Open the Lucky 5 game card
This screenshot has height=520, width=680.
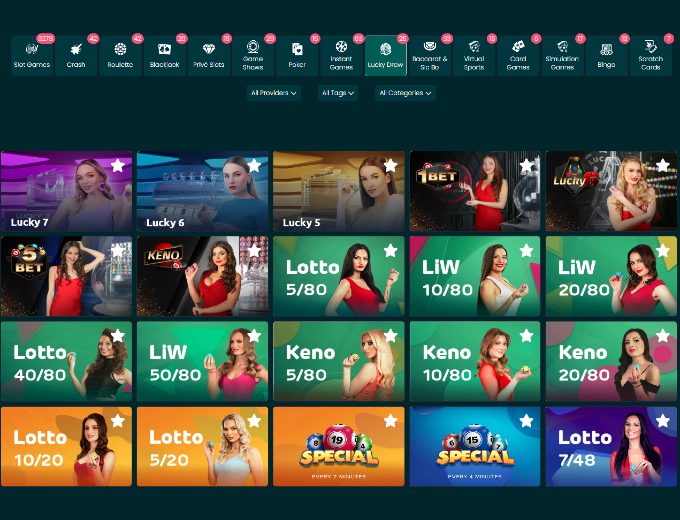tap(339, 191)
